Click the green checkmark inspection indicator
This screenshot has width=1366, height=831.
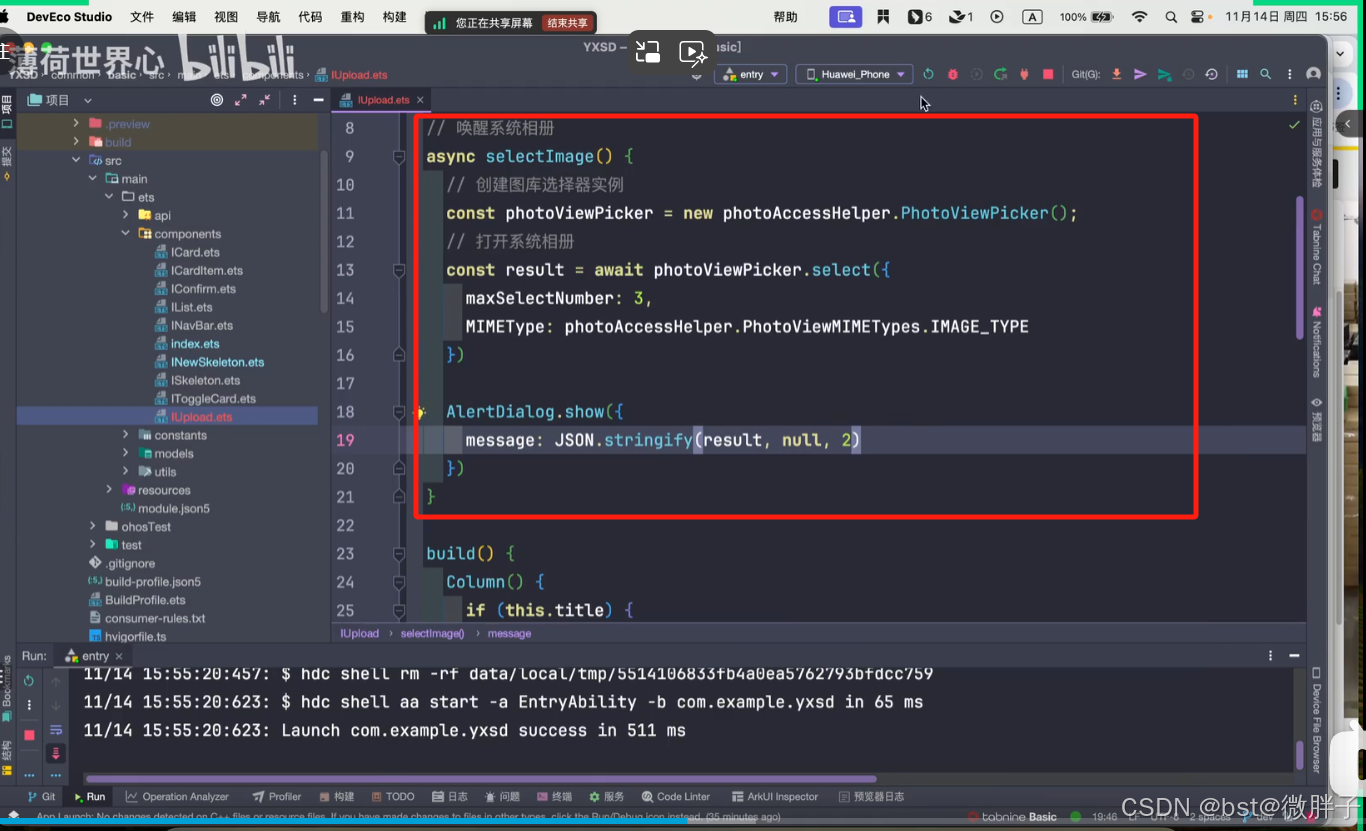tap(1294, 125)
